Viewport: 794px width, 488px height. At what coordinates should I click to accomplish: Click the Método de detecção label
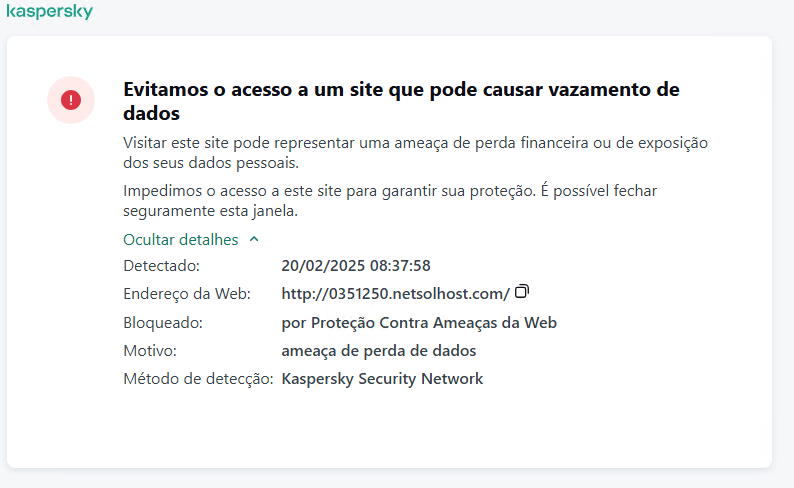[x=198, y=379]
